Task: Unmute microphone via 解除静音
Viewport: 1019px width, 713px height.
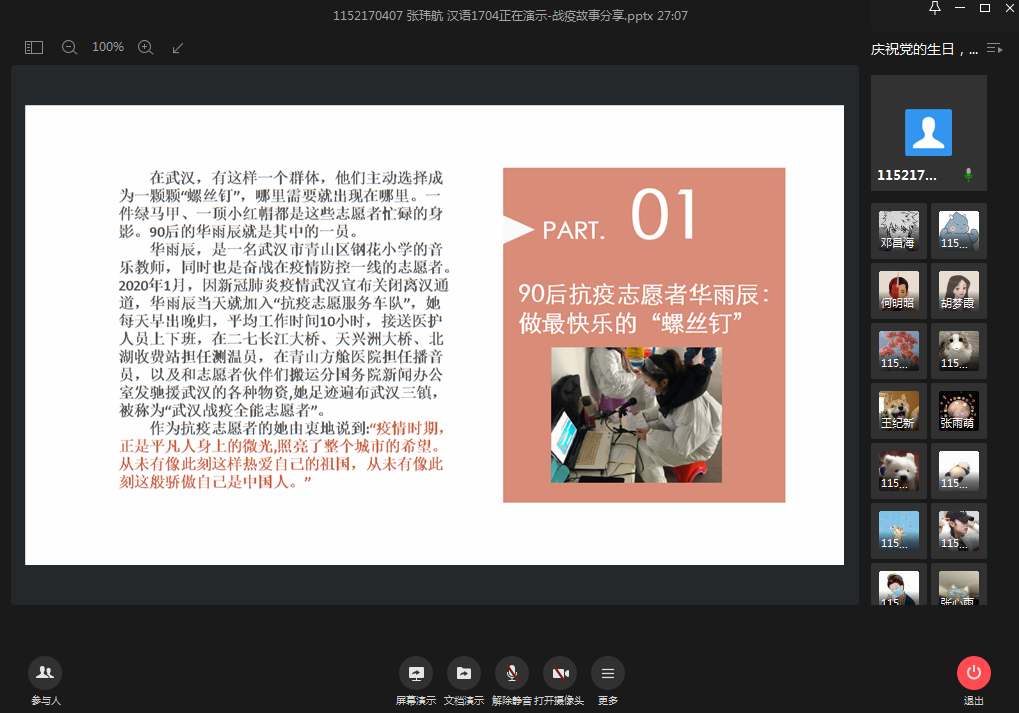Action: 511,680
